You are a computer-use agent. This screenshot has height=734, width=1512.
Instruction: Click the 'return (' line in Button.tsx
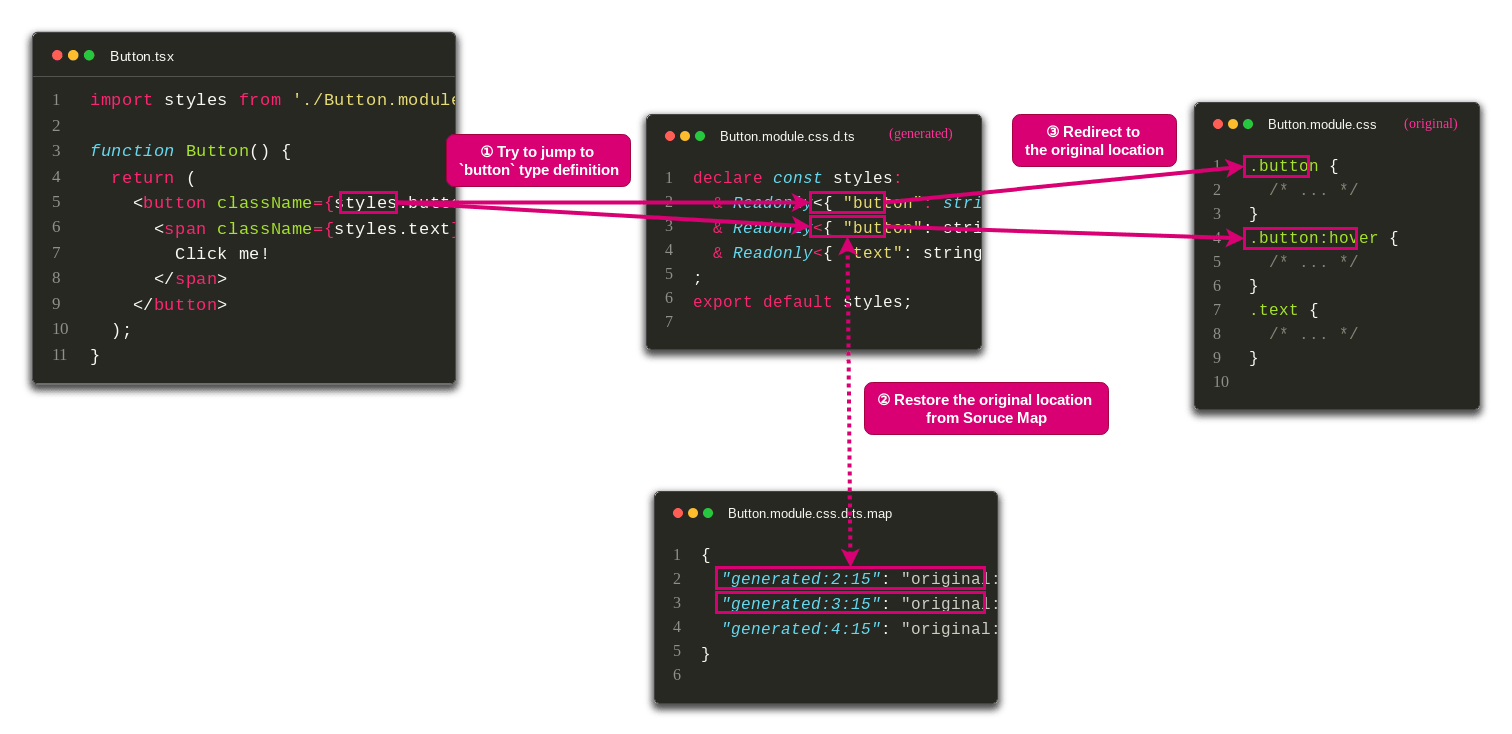pyautogui.click(x=154, y=177)
